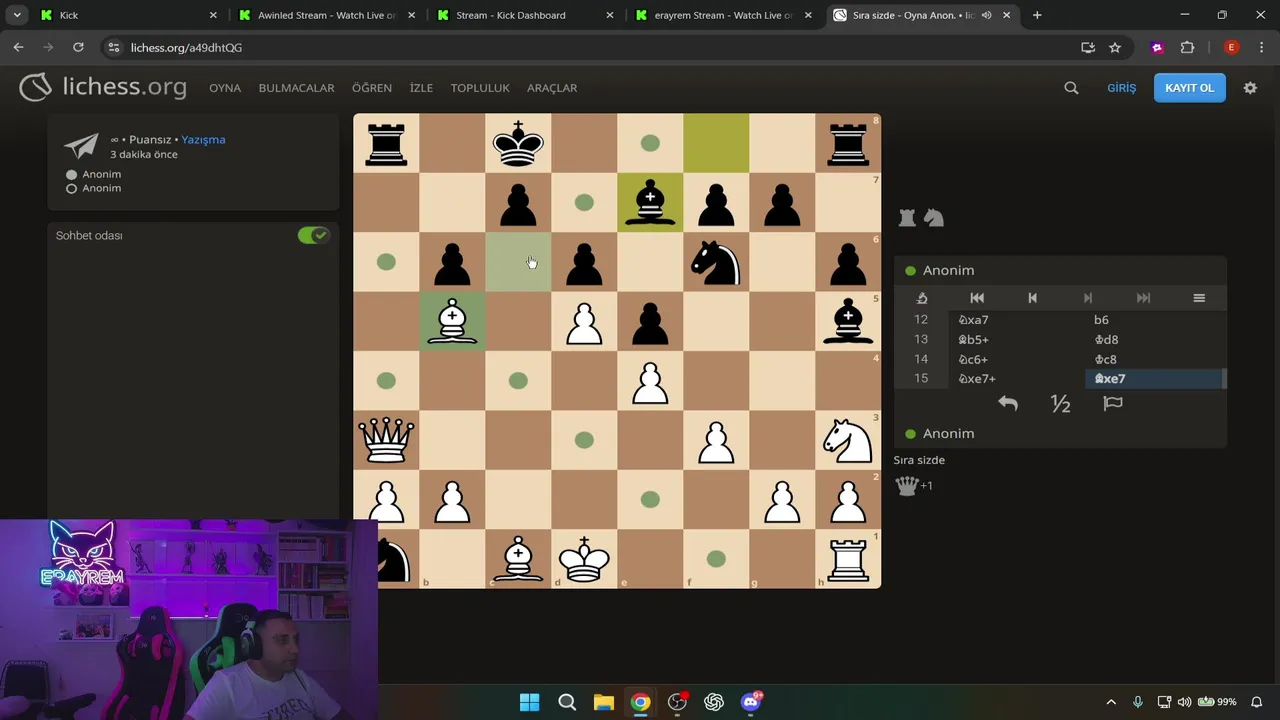Click the white knight on h3
Image resolution: width=1280 pixels, height=720 pixels.
[x=848, y=440]
